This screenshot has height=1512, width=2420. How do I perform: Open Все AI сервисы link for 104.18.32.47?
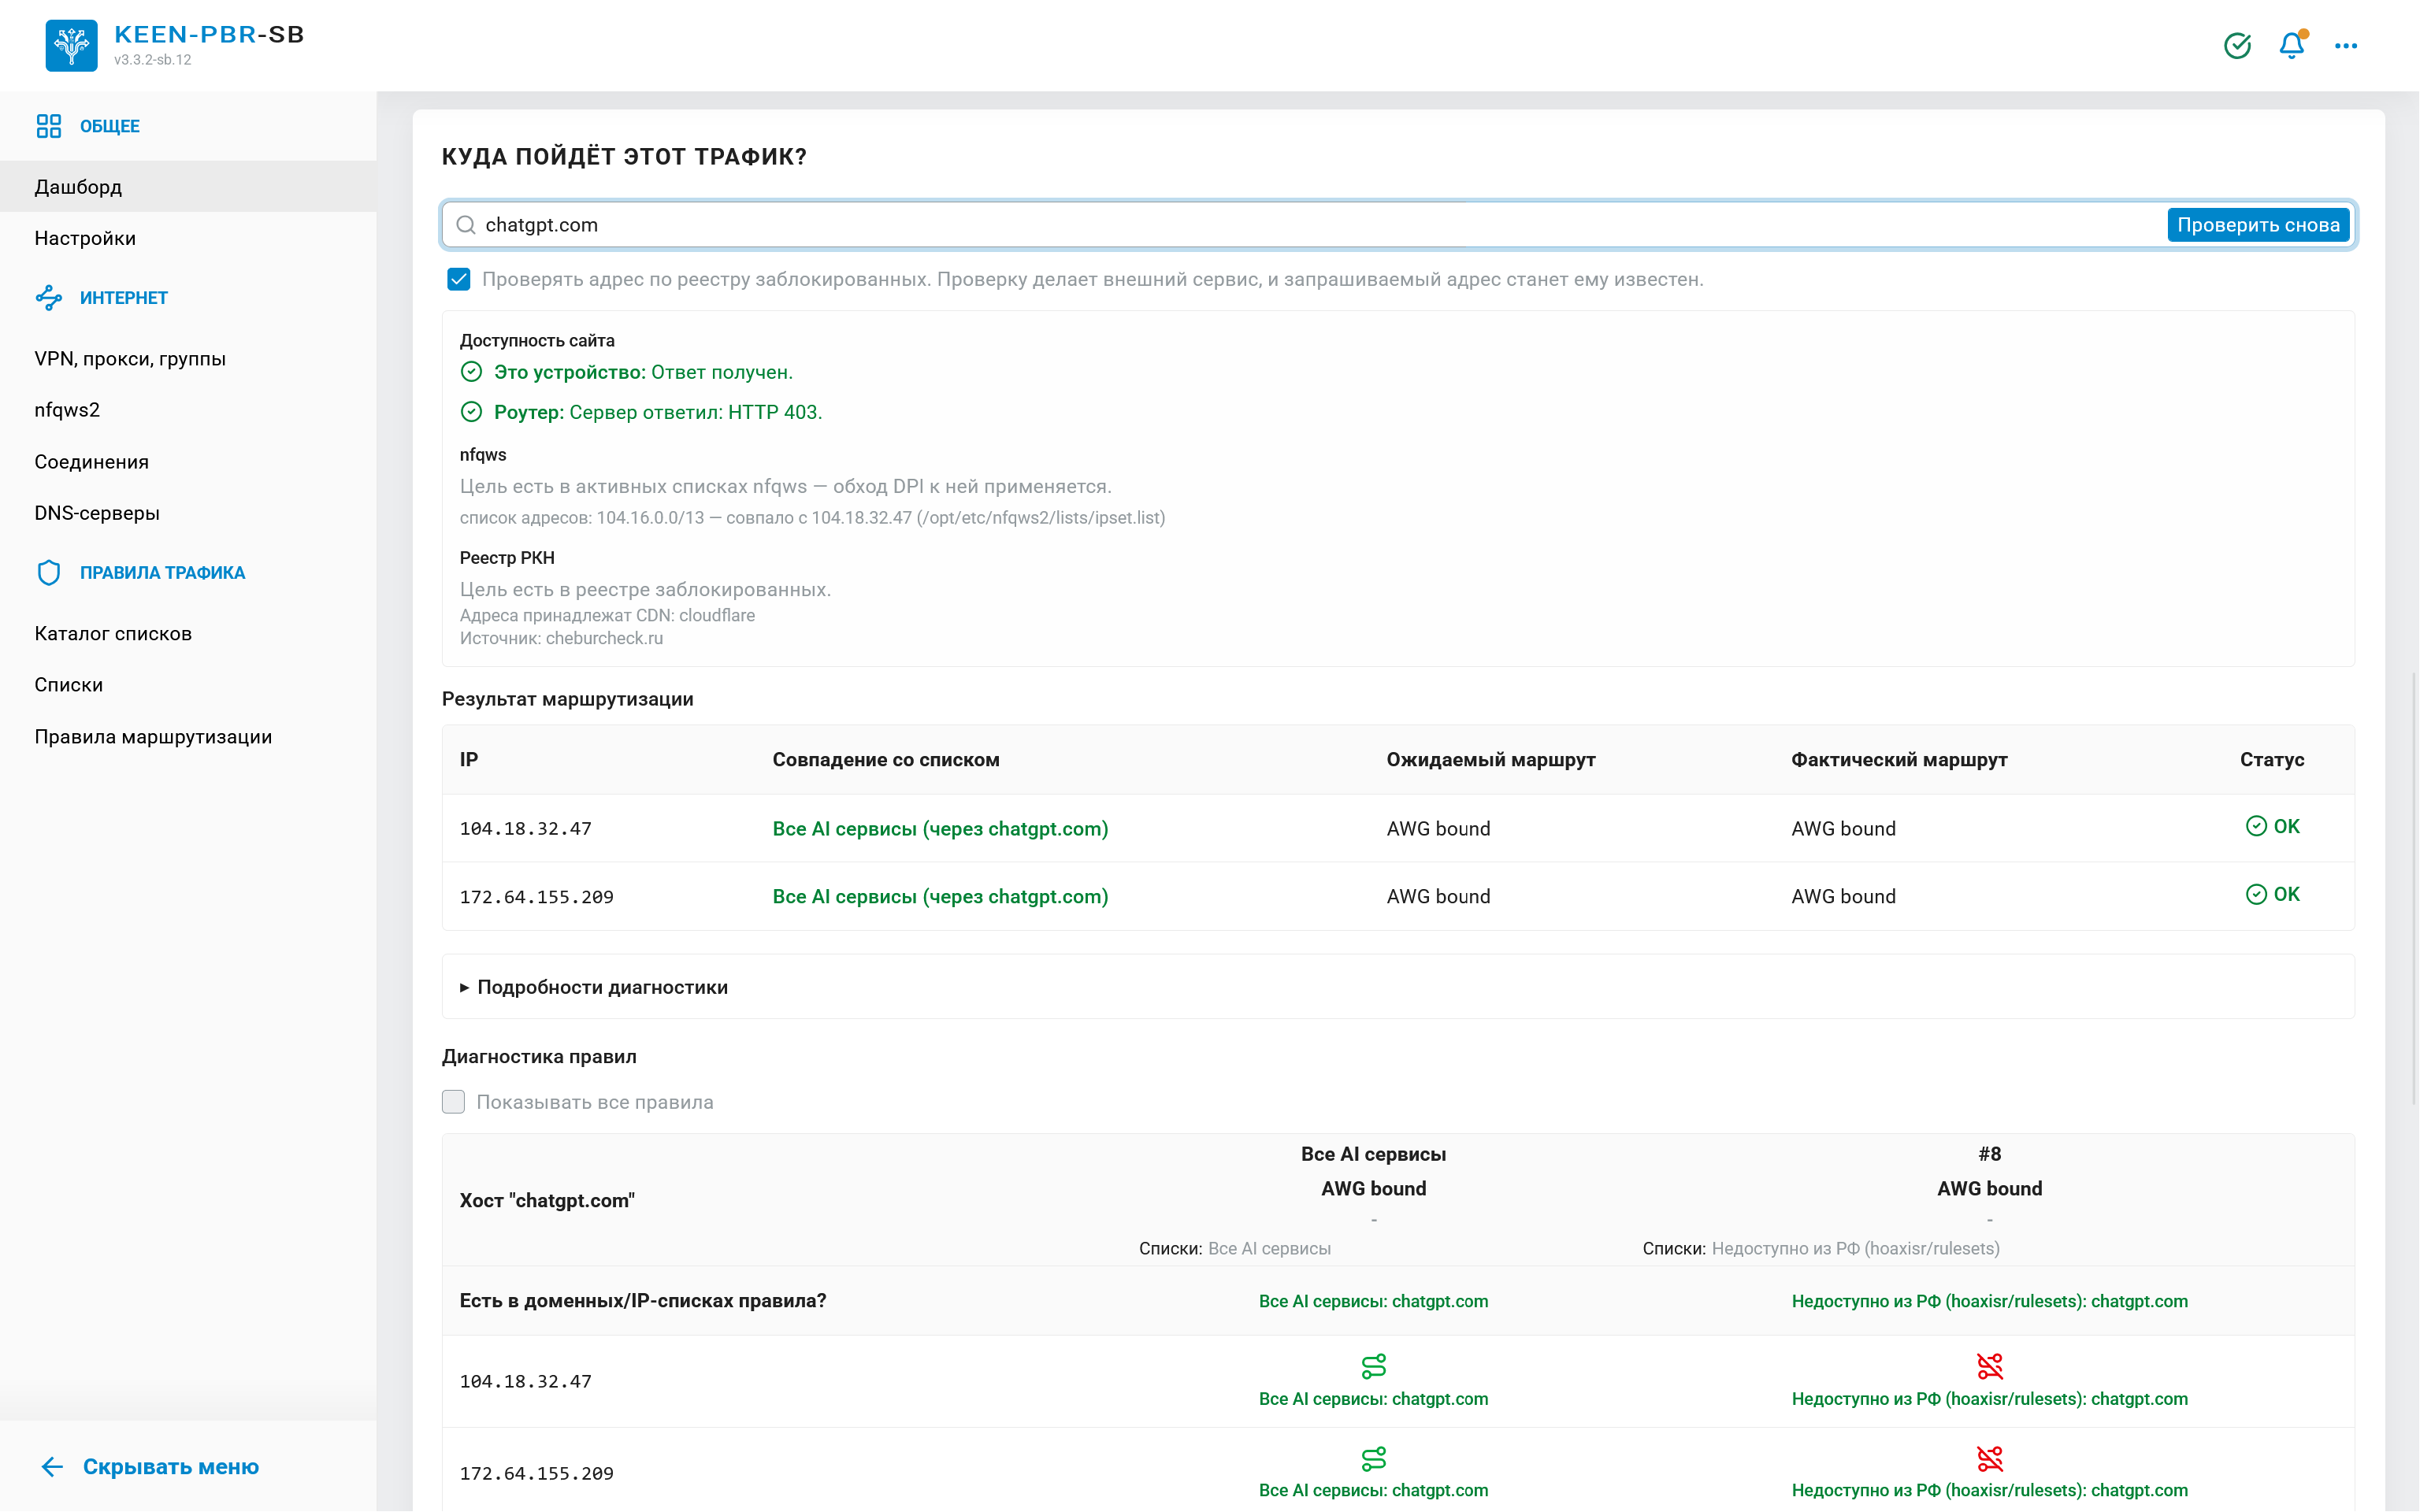coord(940,829)
